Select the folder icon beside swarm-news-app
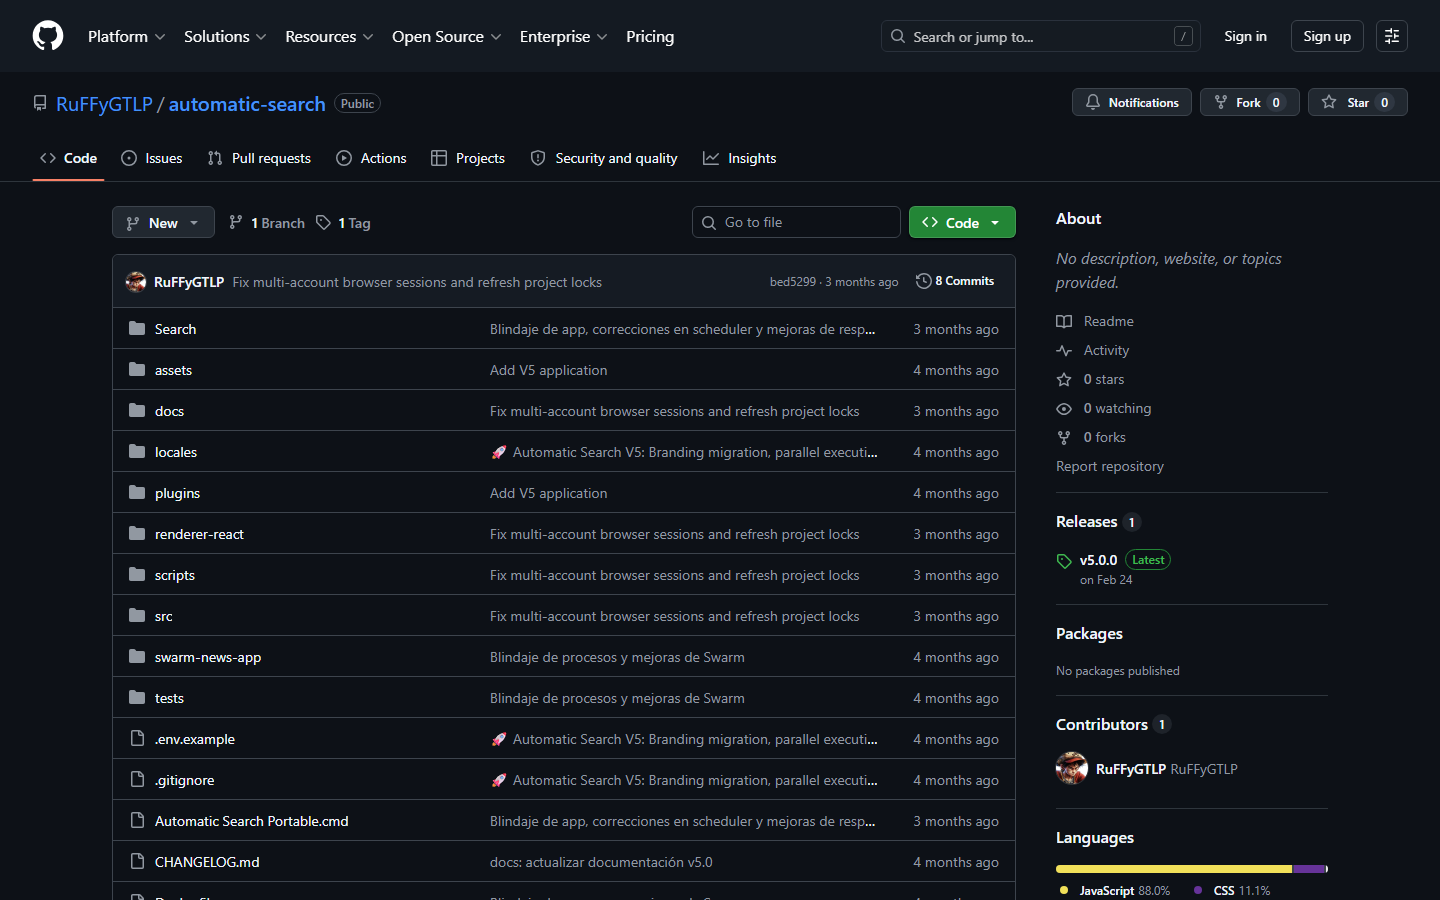Image resolution: width=1440 pixels, height=900 pixels. click(x=137, y=656)
